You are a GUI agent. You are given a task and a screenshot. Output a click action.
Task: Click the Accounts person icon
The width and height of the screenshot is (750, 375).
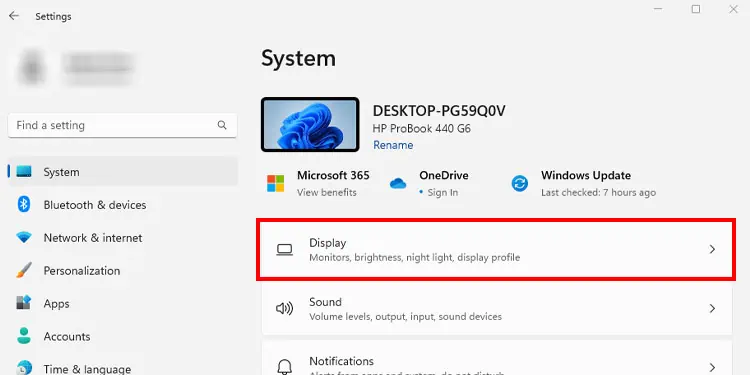(23, 336)
